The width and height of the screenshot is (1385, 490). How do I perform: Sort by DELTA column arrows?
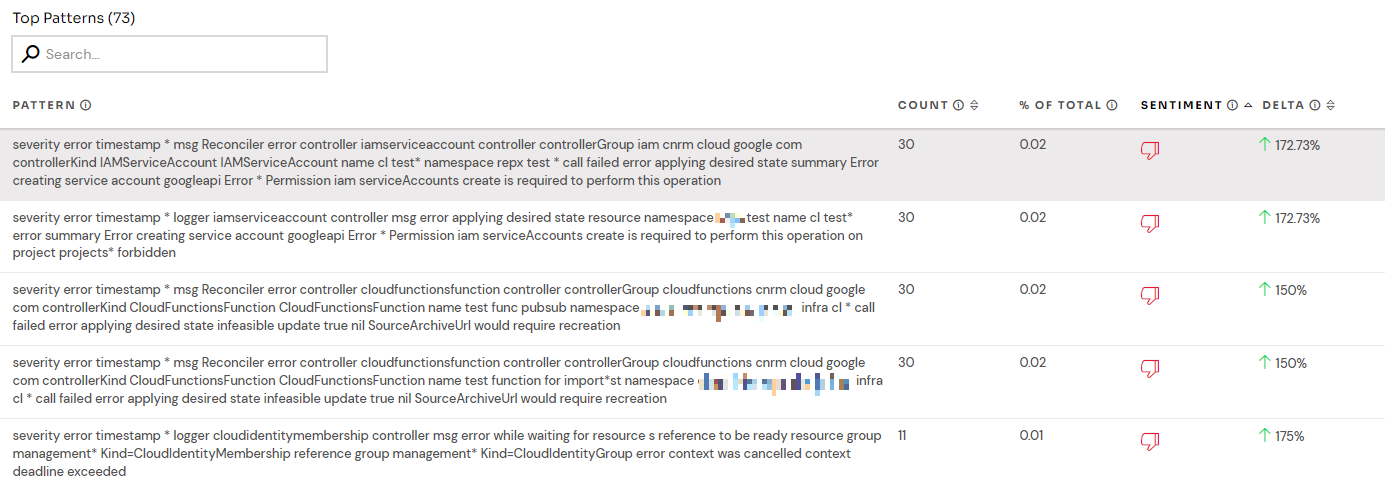1330,105
